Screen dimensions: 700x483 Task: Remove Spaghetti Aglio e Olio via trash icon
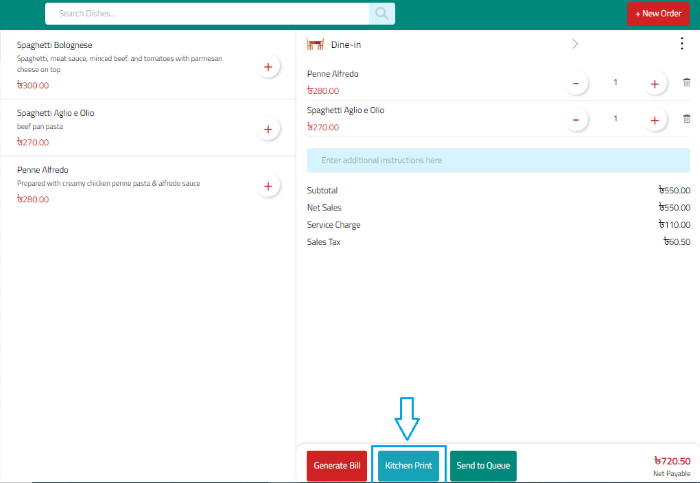(x=686, y=119)
